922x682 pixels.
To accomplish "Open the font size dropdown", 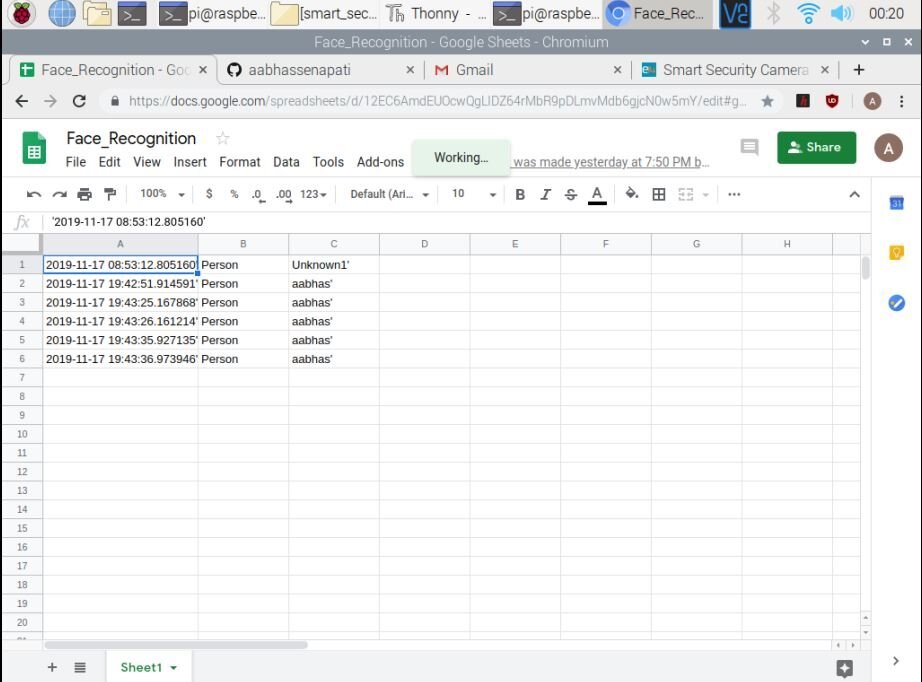I will click(473, 194).
